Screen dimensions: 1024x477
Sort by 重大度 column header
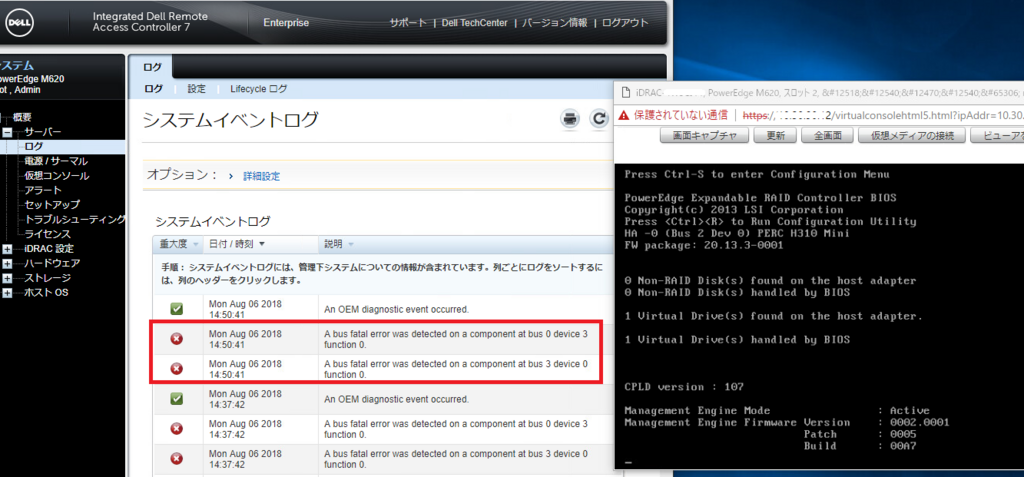tap(178, 244)
